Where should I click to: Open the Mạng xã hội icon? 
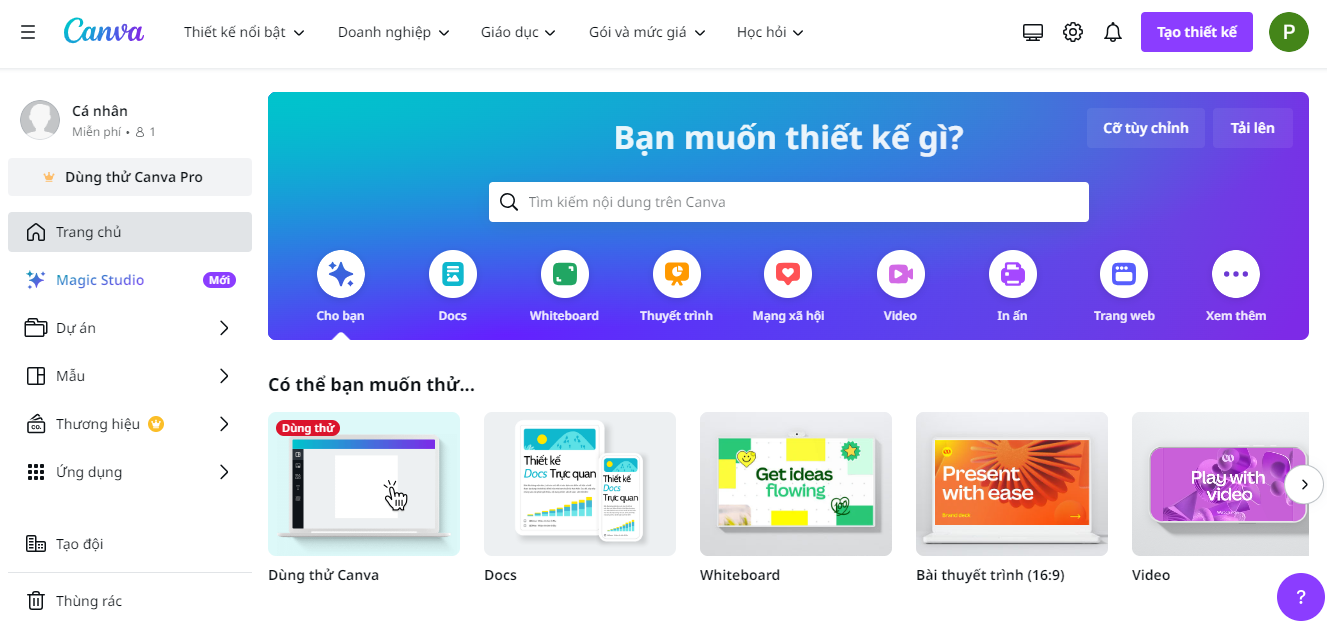click(x=788, y=274)
